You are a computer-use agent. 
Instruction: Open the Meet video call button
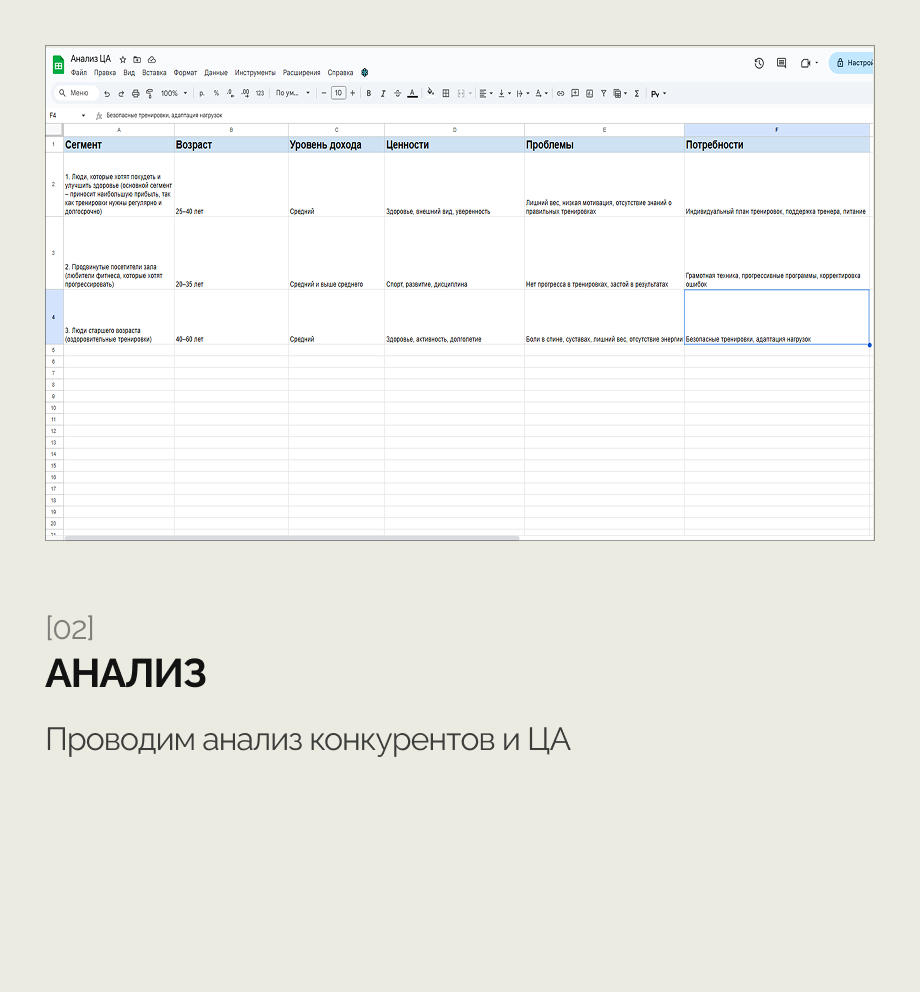(809, 63)
